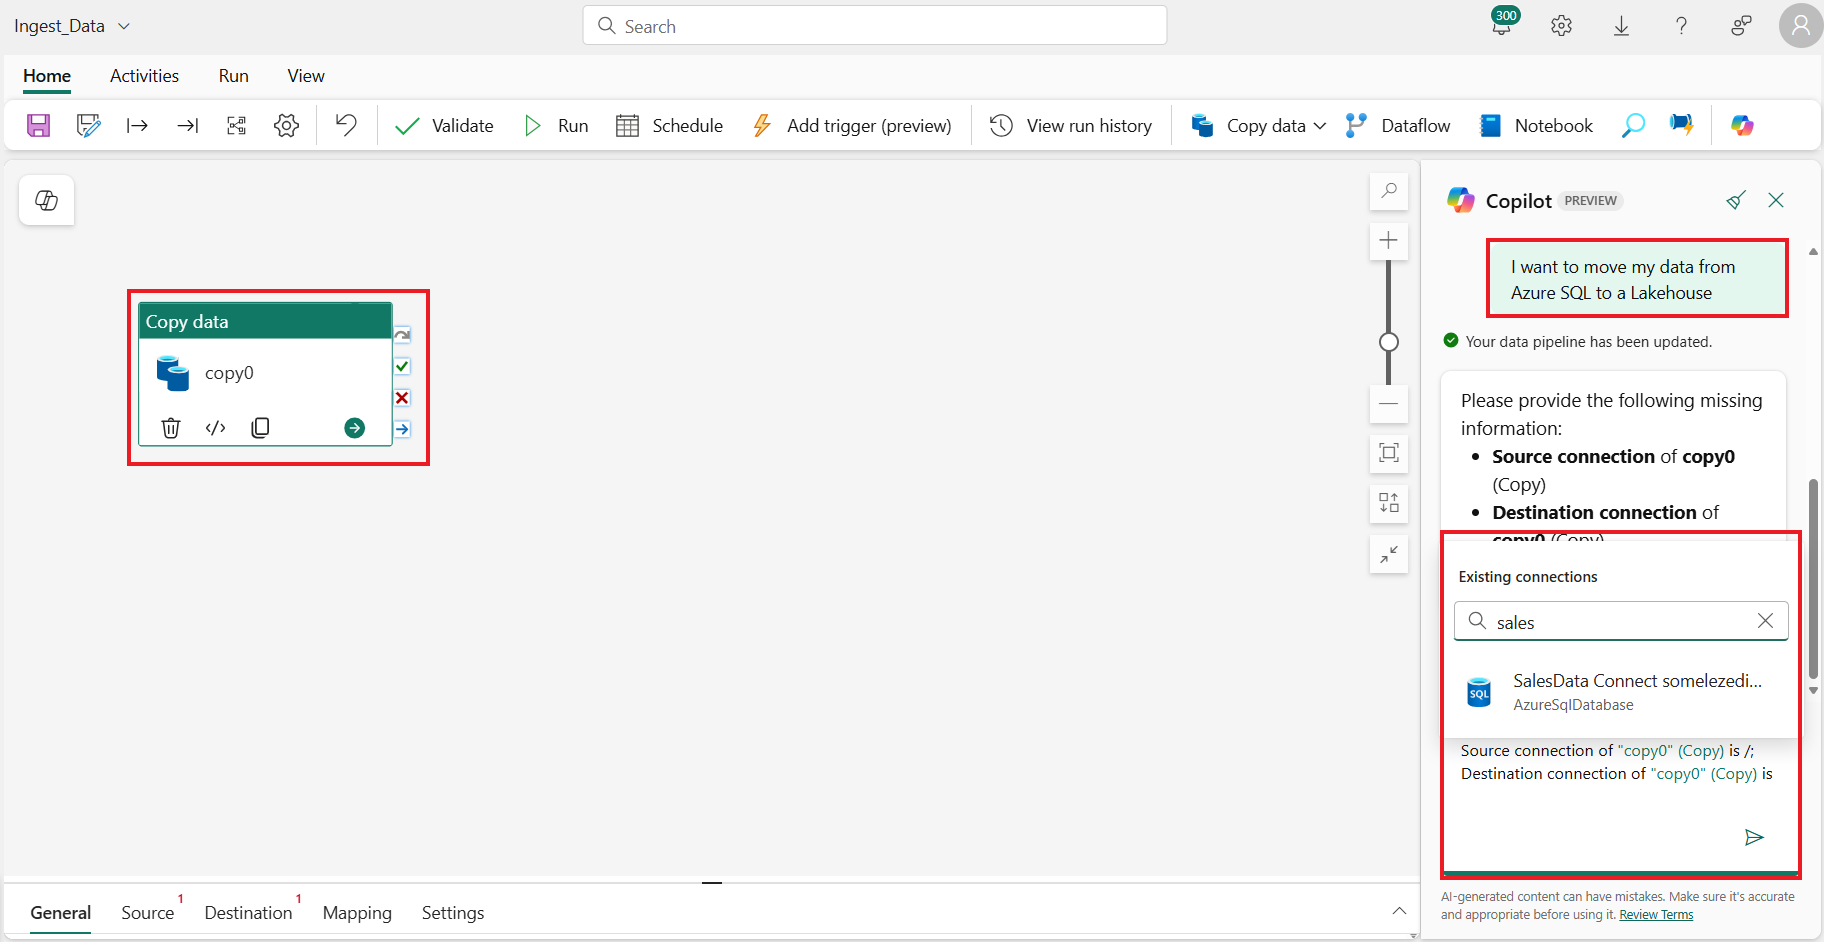Click the On fail red X connector

pos(402,398)
